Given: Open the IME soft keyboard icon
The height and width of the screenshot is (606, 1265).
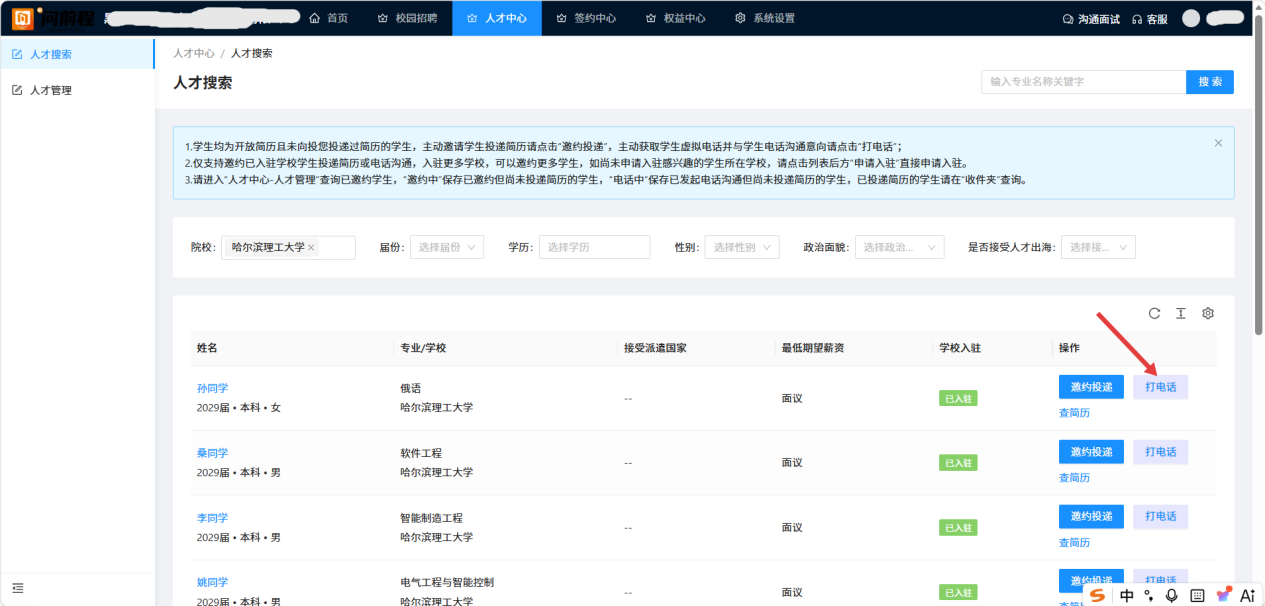Looking at the screenshot, I should click(x=1197, y=595).
